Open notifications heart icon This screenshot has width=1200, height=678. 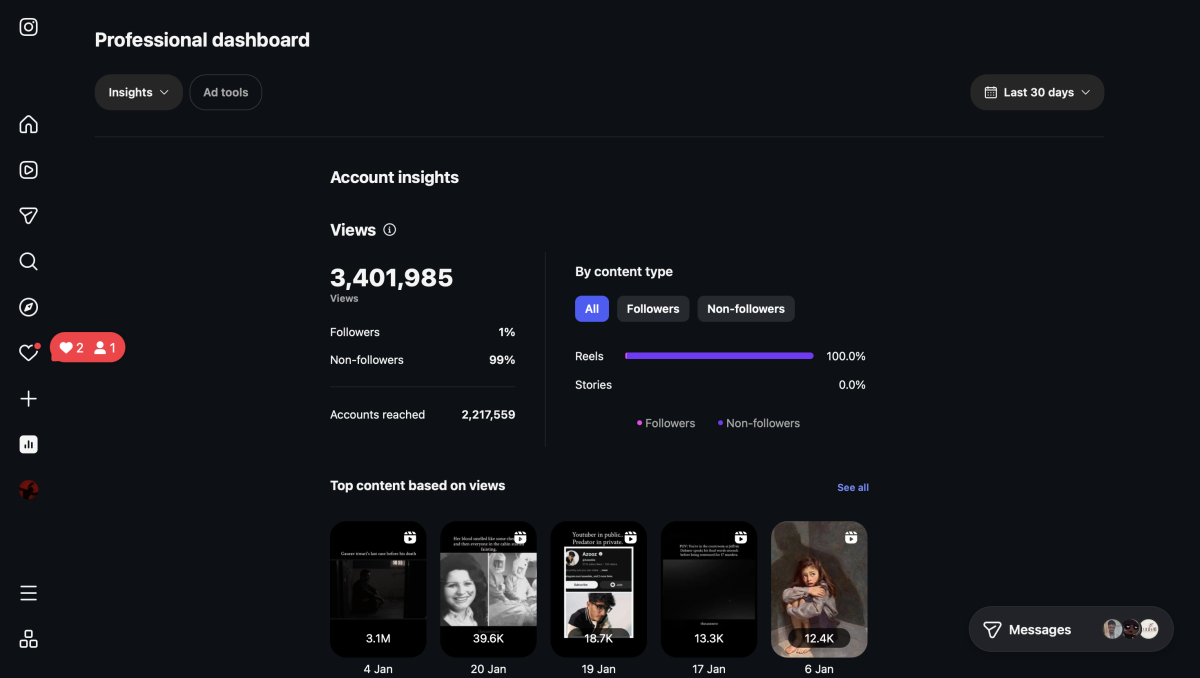[x=28, y=353]
